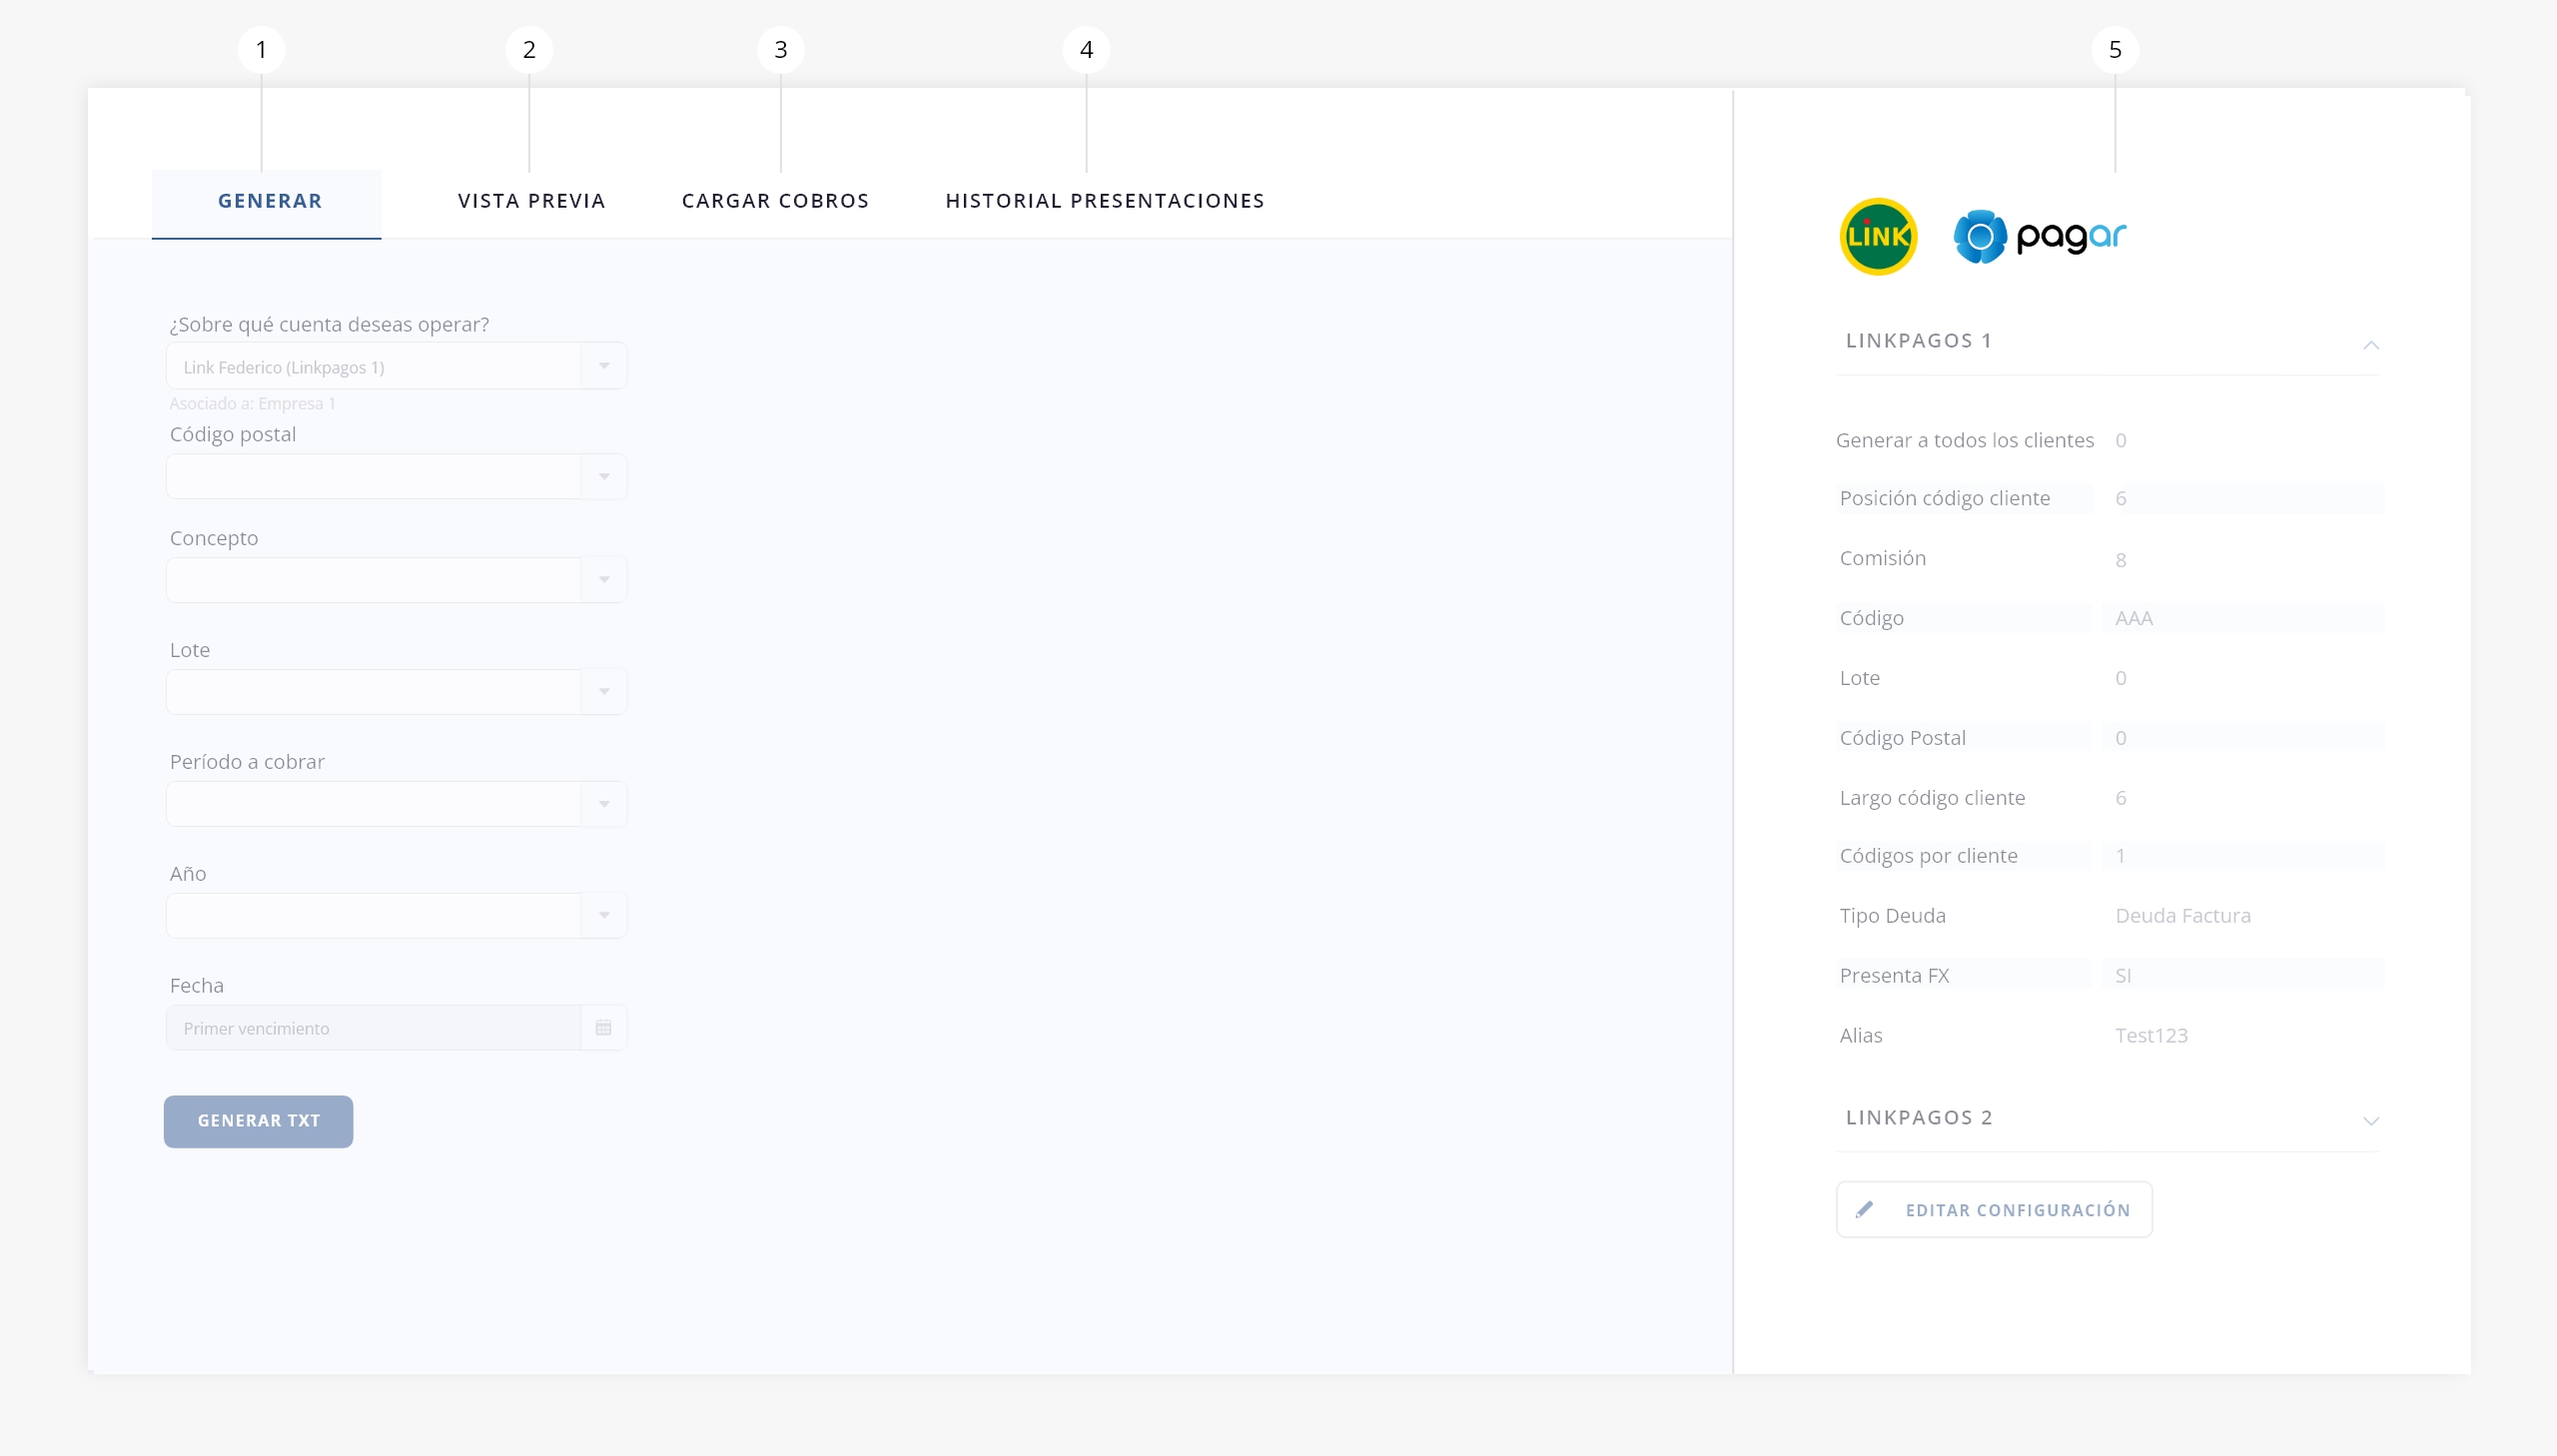This screenshot has height=1456, width=2557.
Task: Open the Concepto dropdown
Action: pyautogui.click(x=603, y=580)
